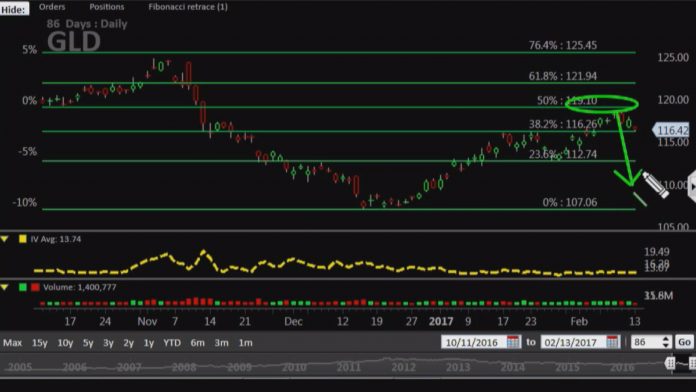
Task: Click the days count stepper arrows
Action: [665, 342]
